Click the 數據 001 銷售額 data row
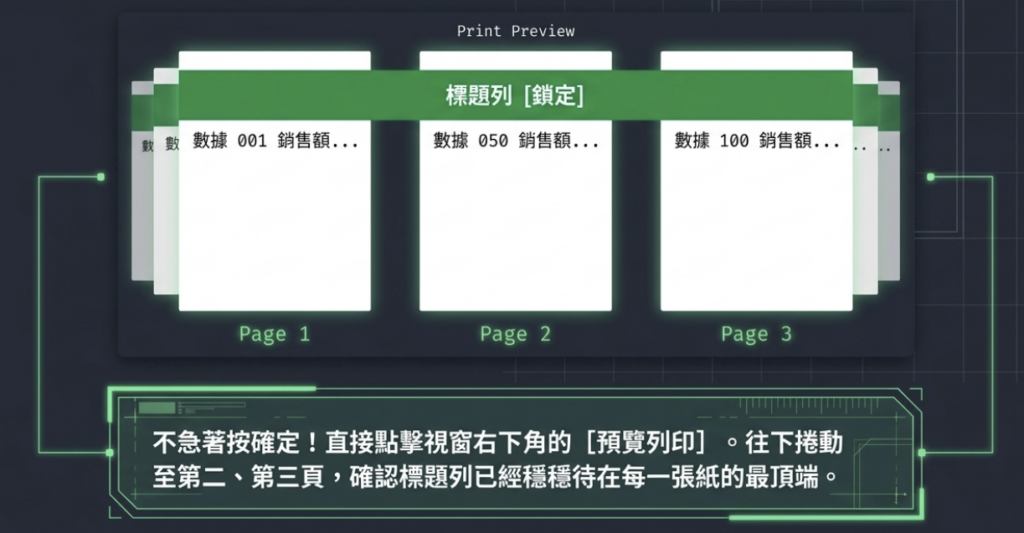This screenshot has width=1024, height=533. click(x=275, y=142)
